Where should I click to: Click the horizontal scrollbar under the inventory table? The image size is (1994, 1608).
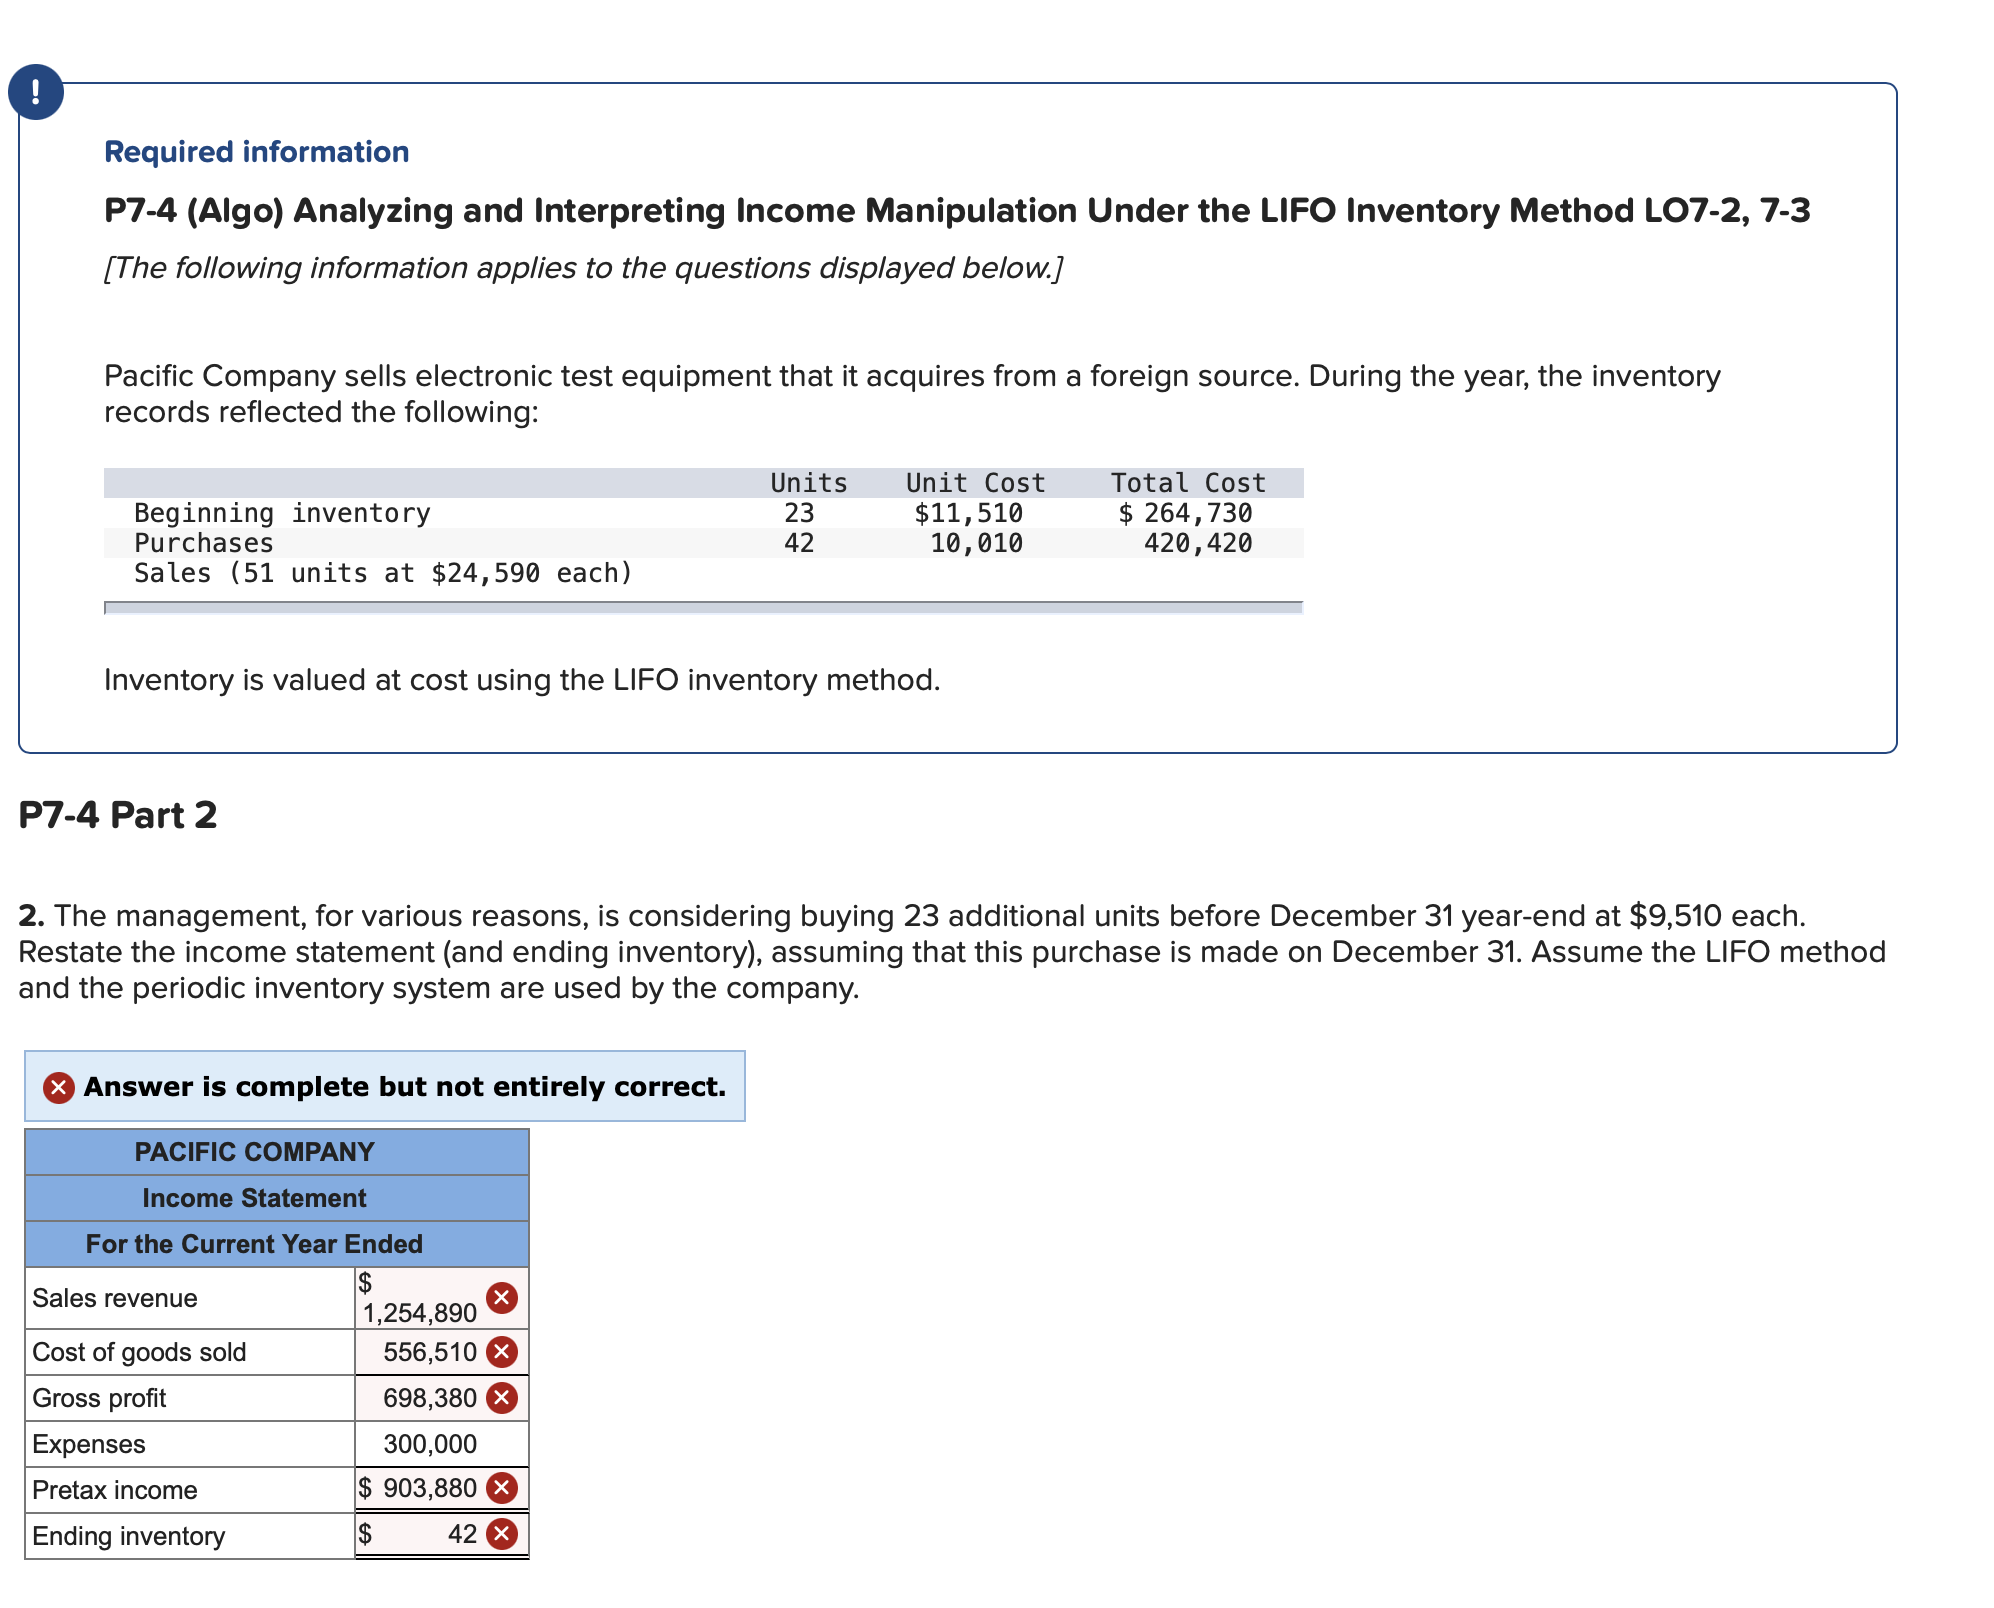[703, 607]
